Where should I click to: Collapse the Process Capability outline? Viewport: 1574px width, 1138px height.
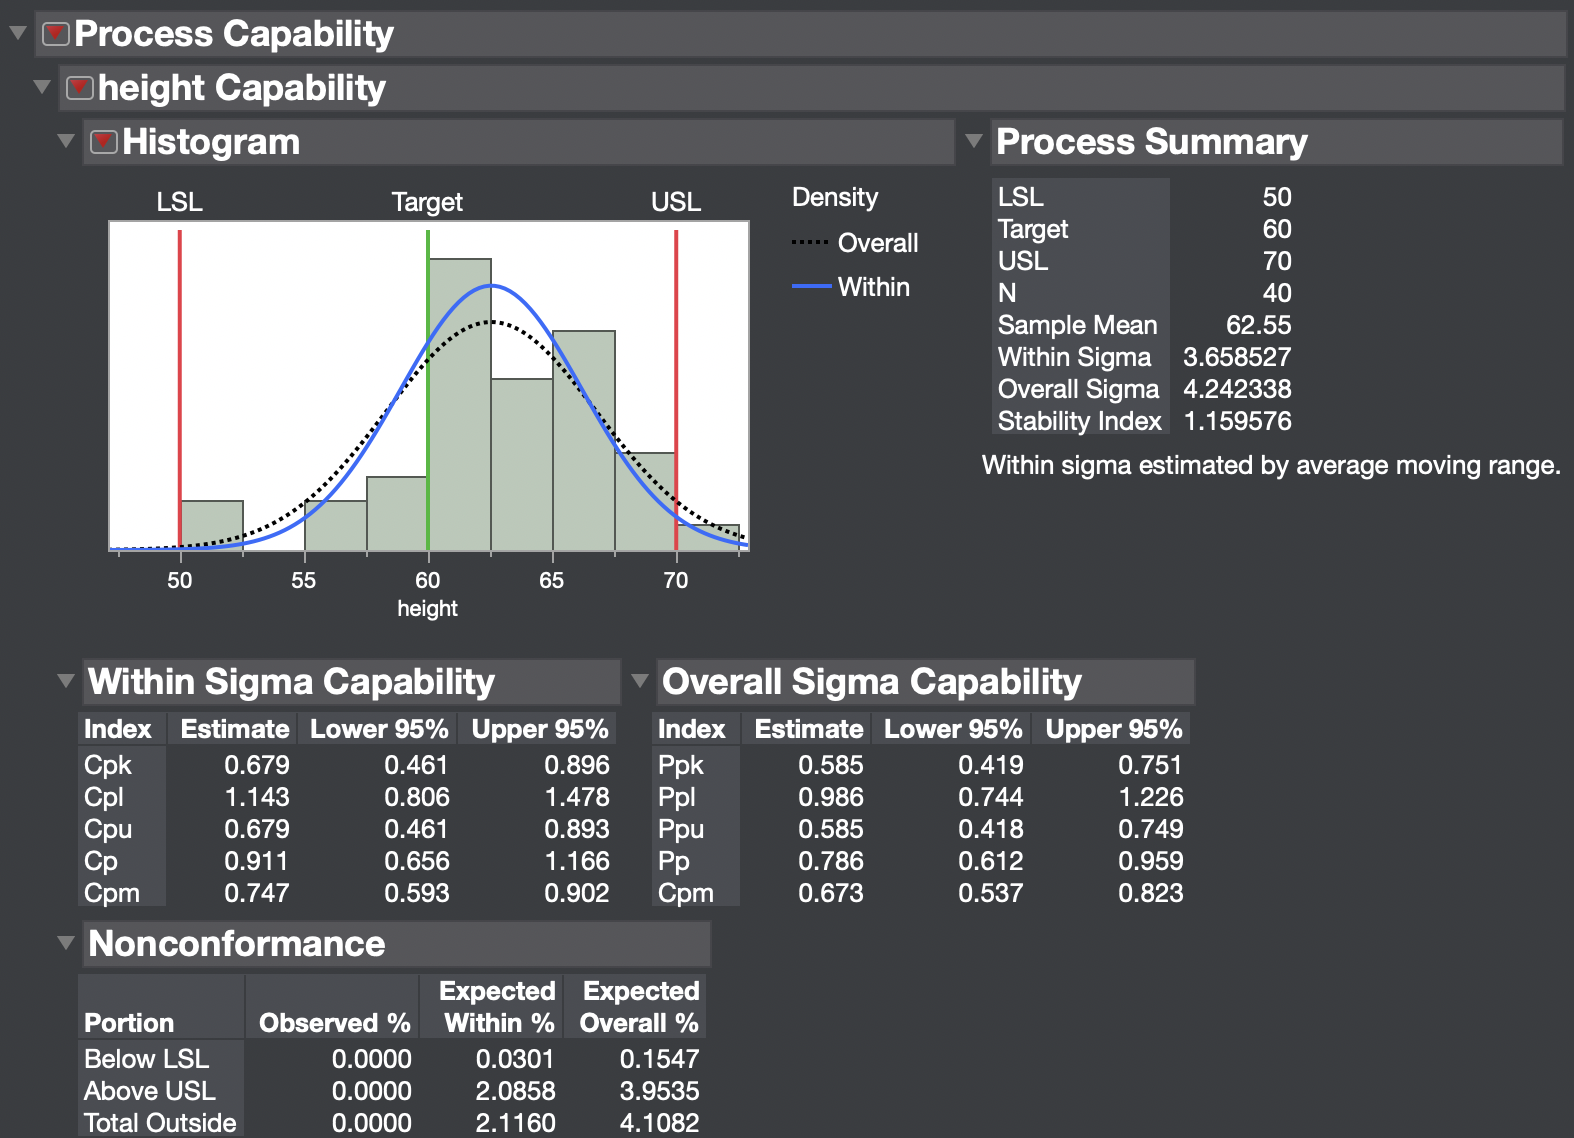pos(18,33)
